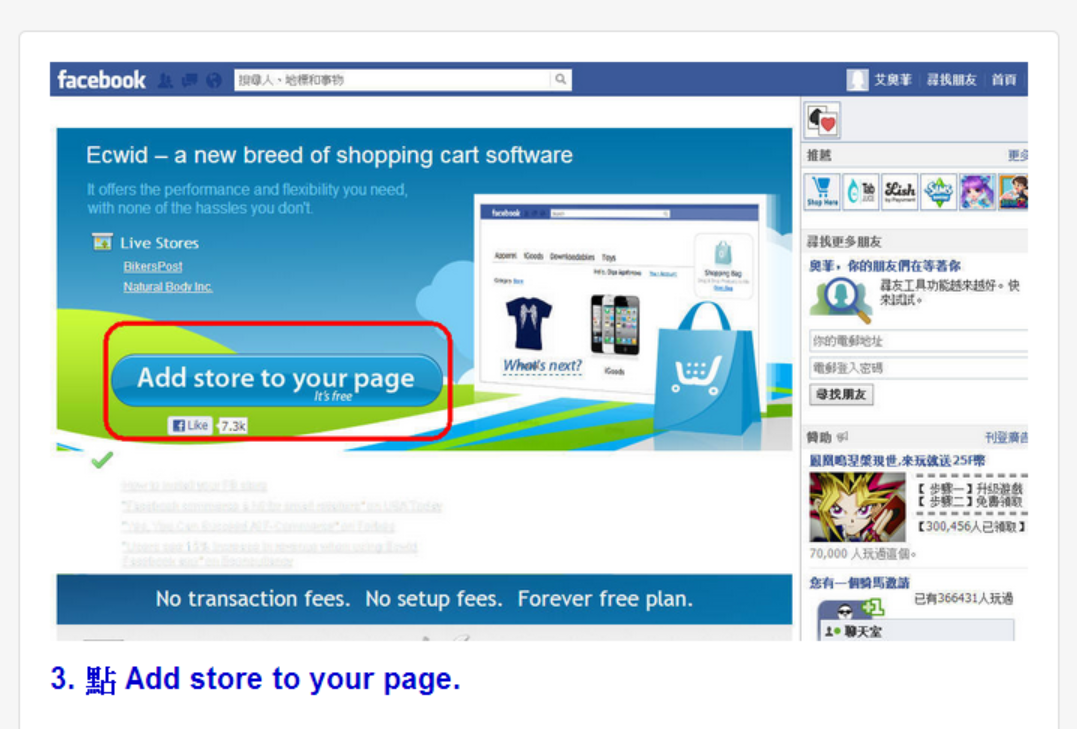Viewport: 1077px width, 729px height.
Task: Open the first blurred help link
Action: pyautogui.click(x=194, y=486)
